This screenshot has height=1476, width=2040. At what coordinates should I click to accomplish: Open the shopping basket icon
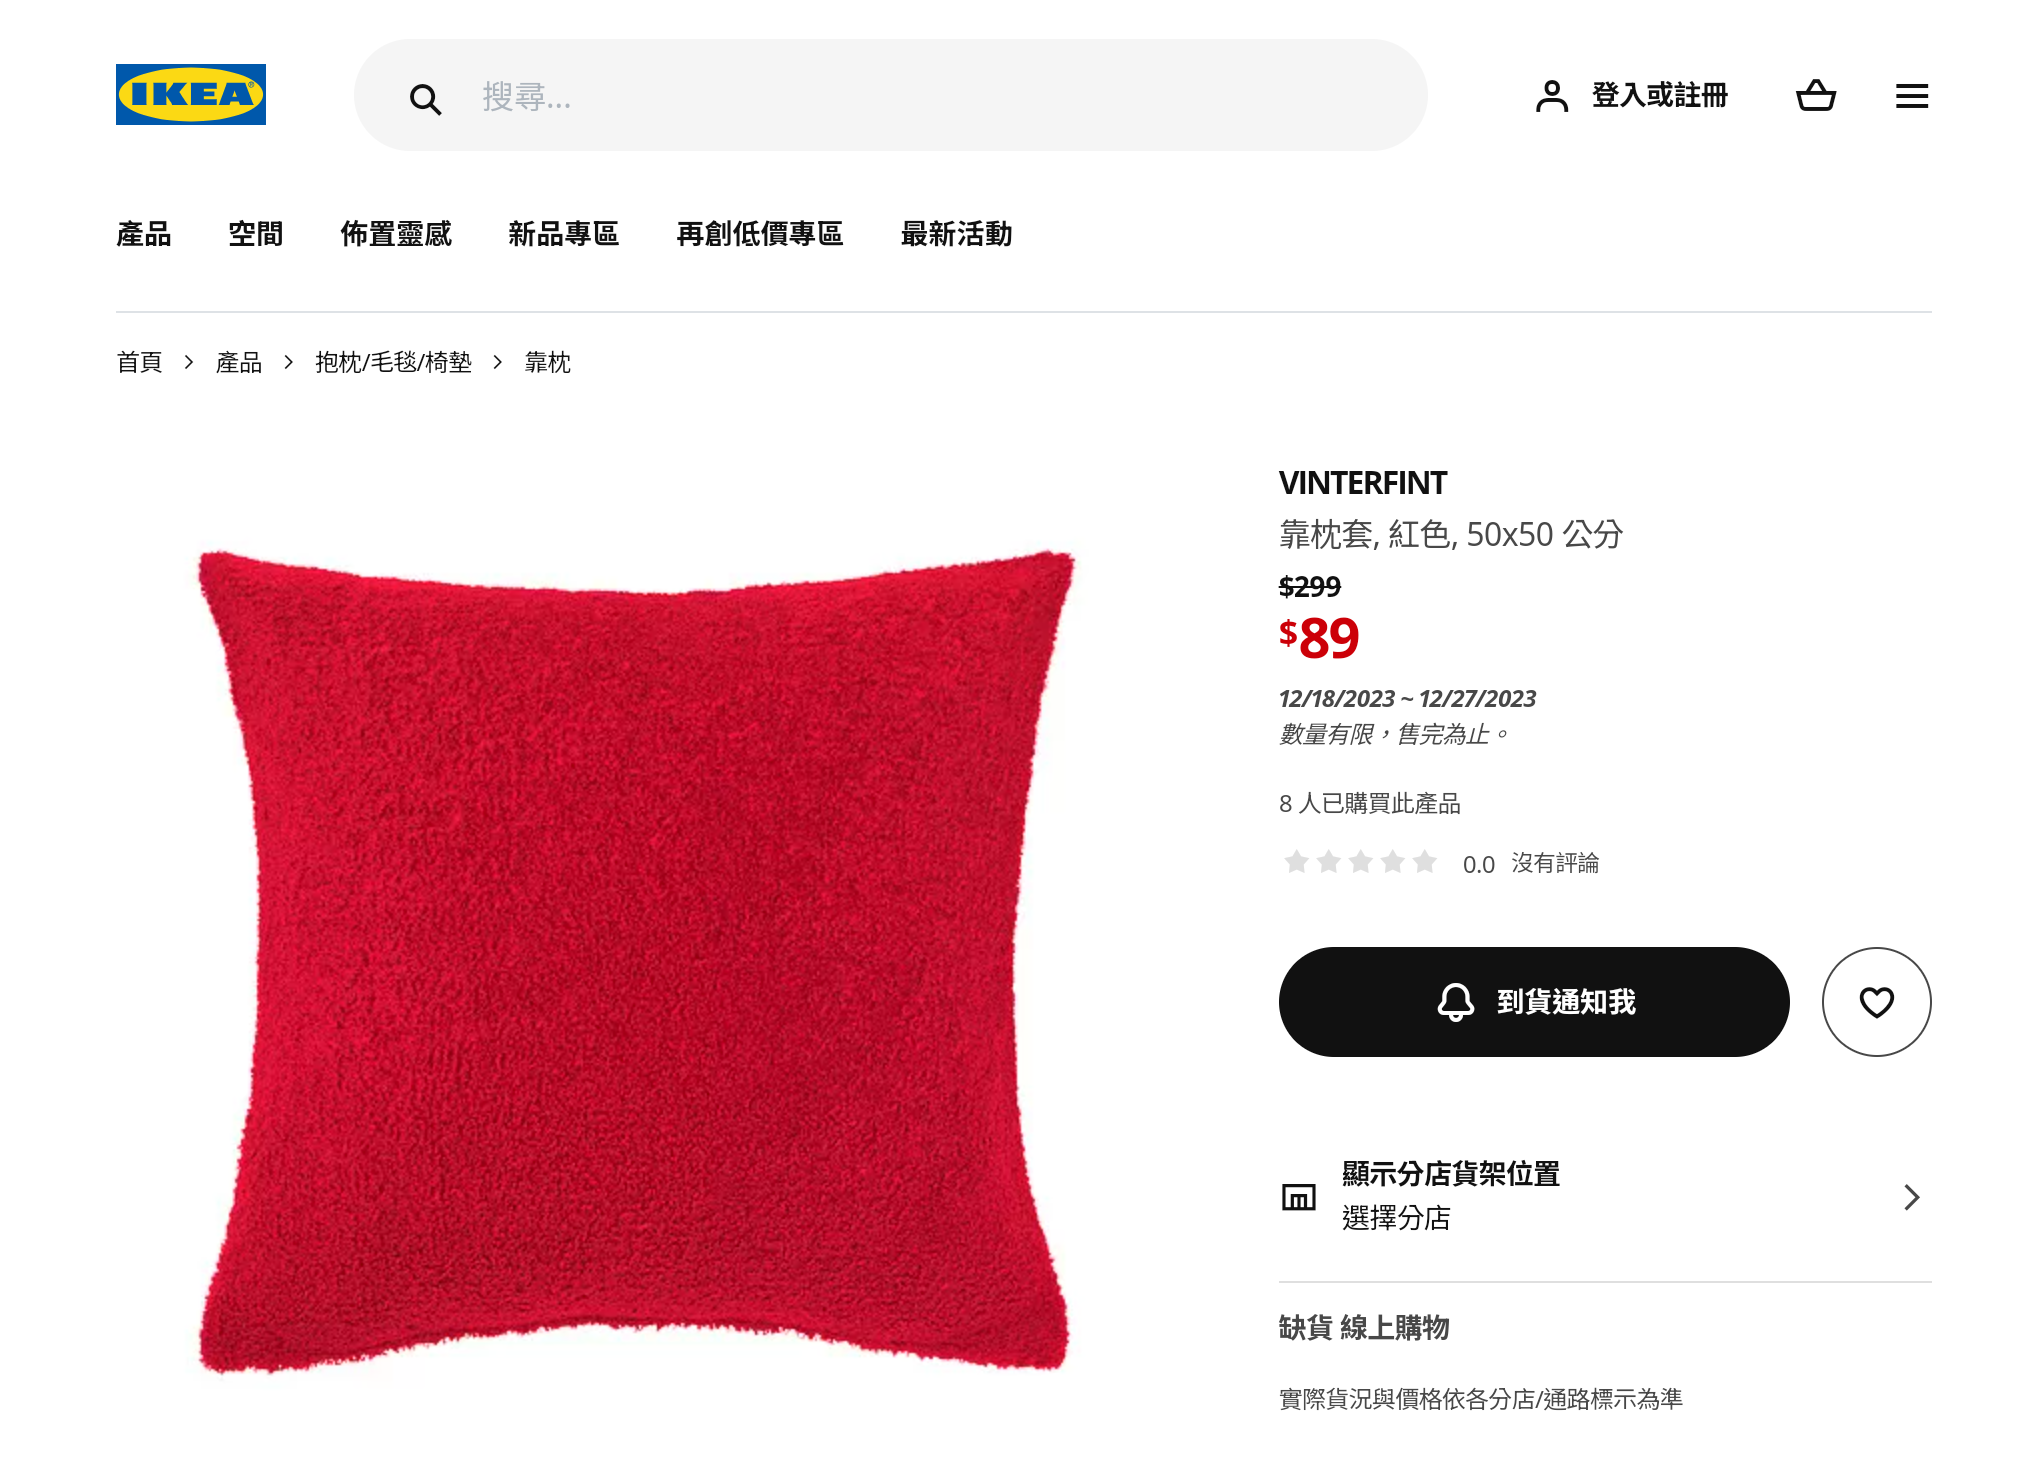1816,96
